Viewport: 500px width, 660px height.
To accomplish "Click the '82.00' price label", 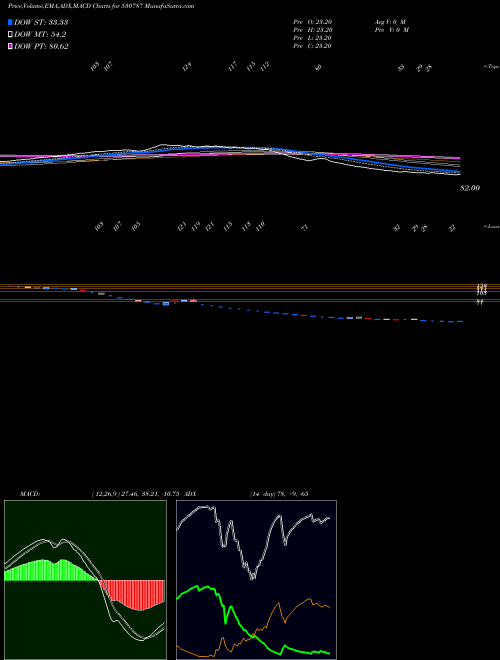I will (x=470, y=189).
